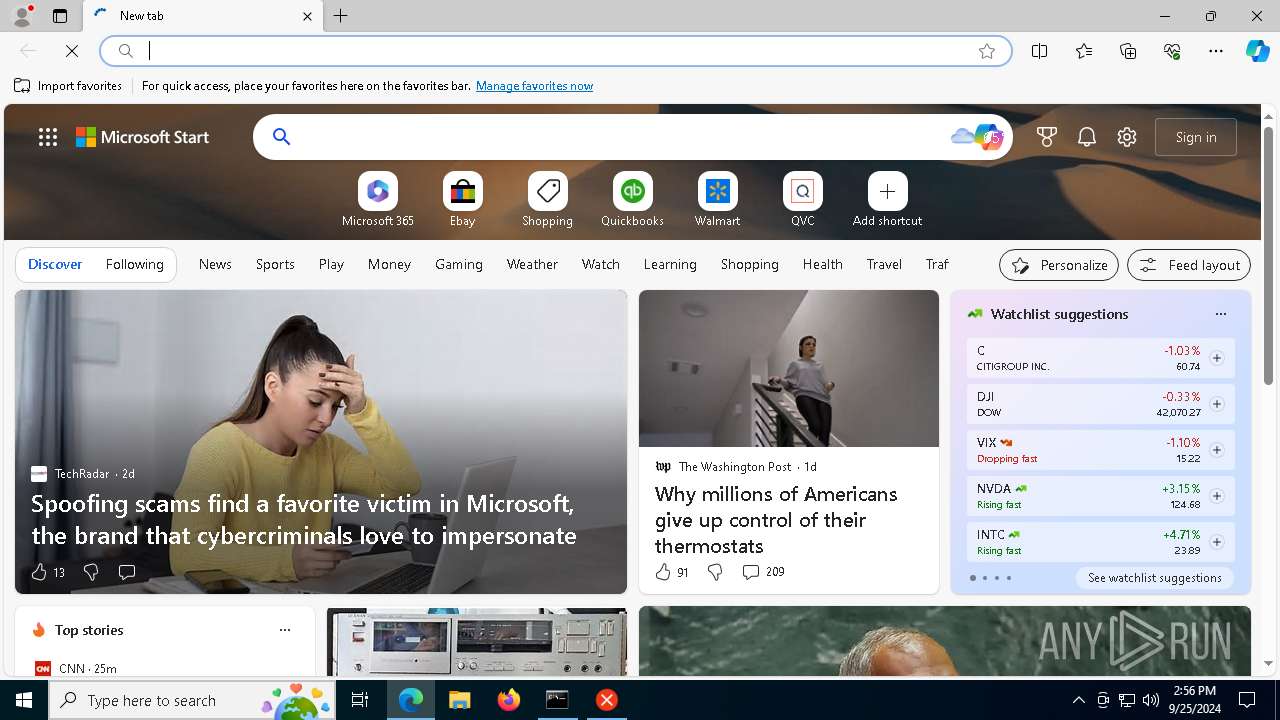Select the Discover feed tab
The height and width of the screenshot is (720, 1280).
(55, 265)
